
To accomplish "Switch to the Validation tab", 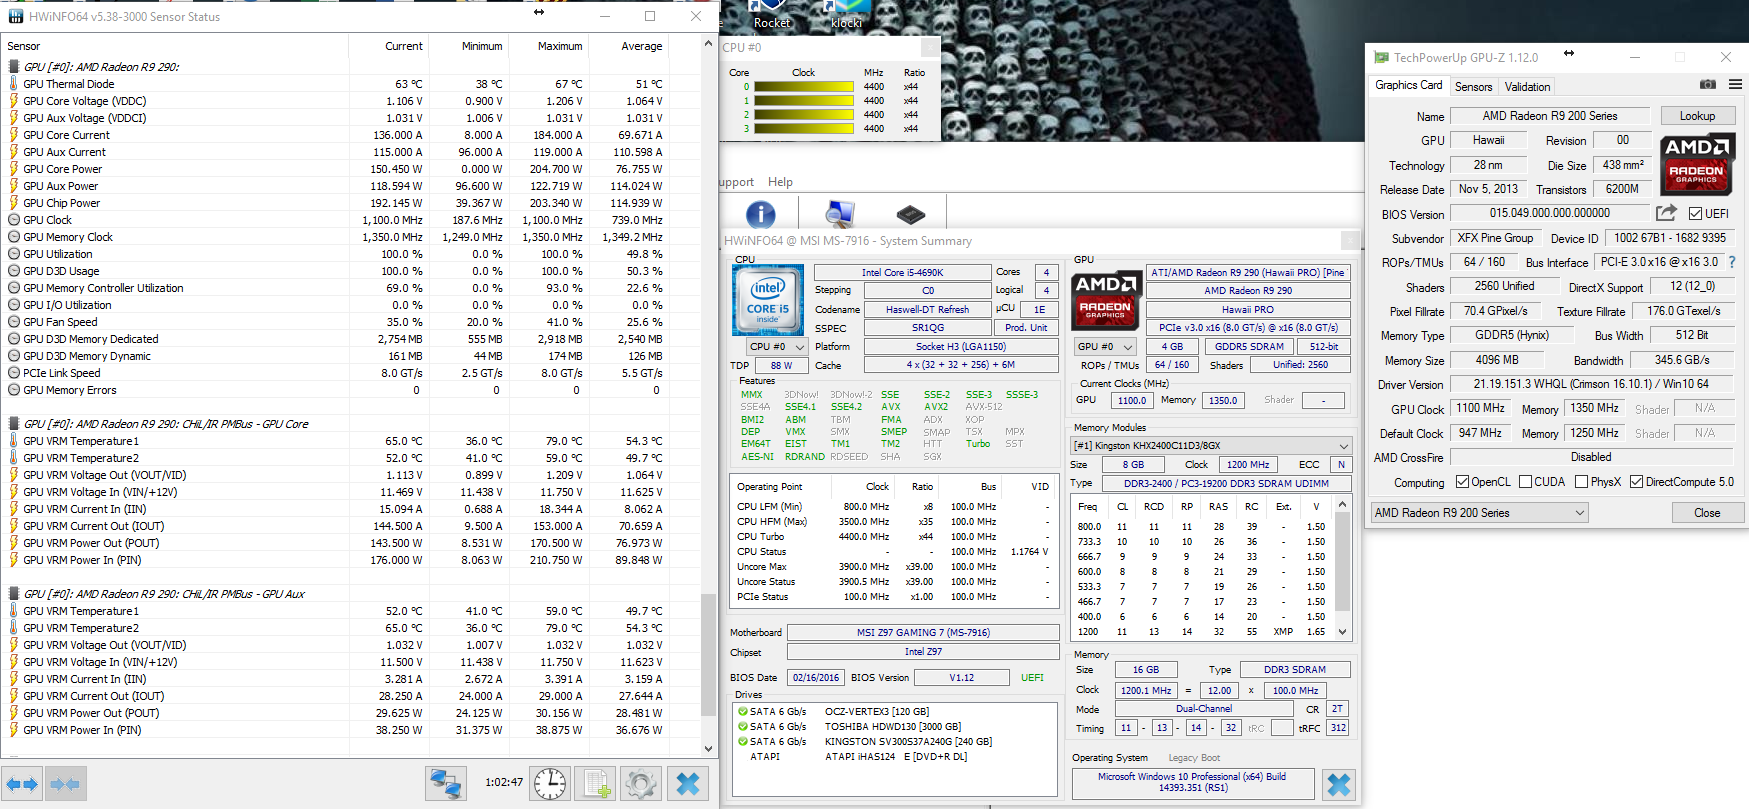I will click(1528, 87).
